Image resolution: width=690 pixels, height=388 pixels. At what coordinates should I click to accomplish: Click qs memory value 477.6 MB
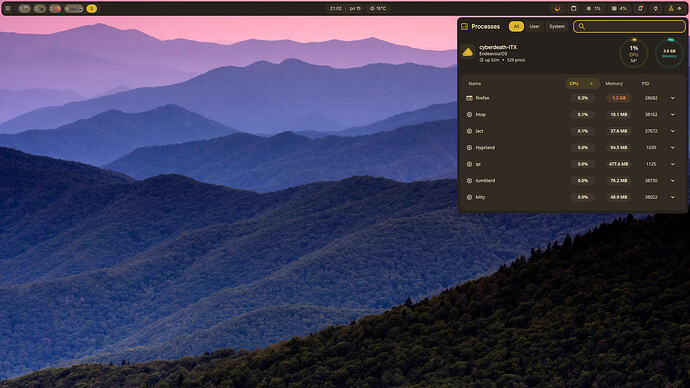[619, 164]
